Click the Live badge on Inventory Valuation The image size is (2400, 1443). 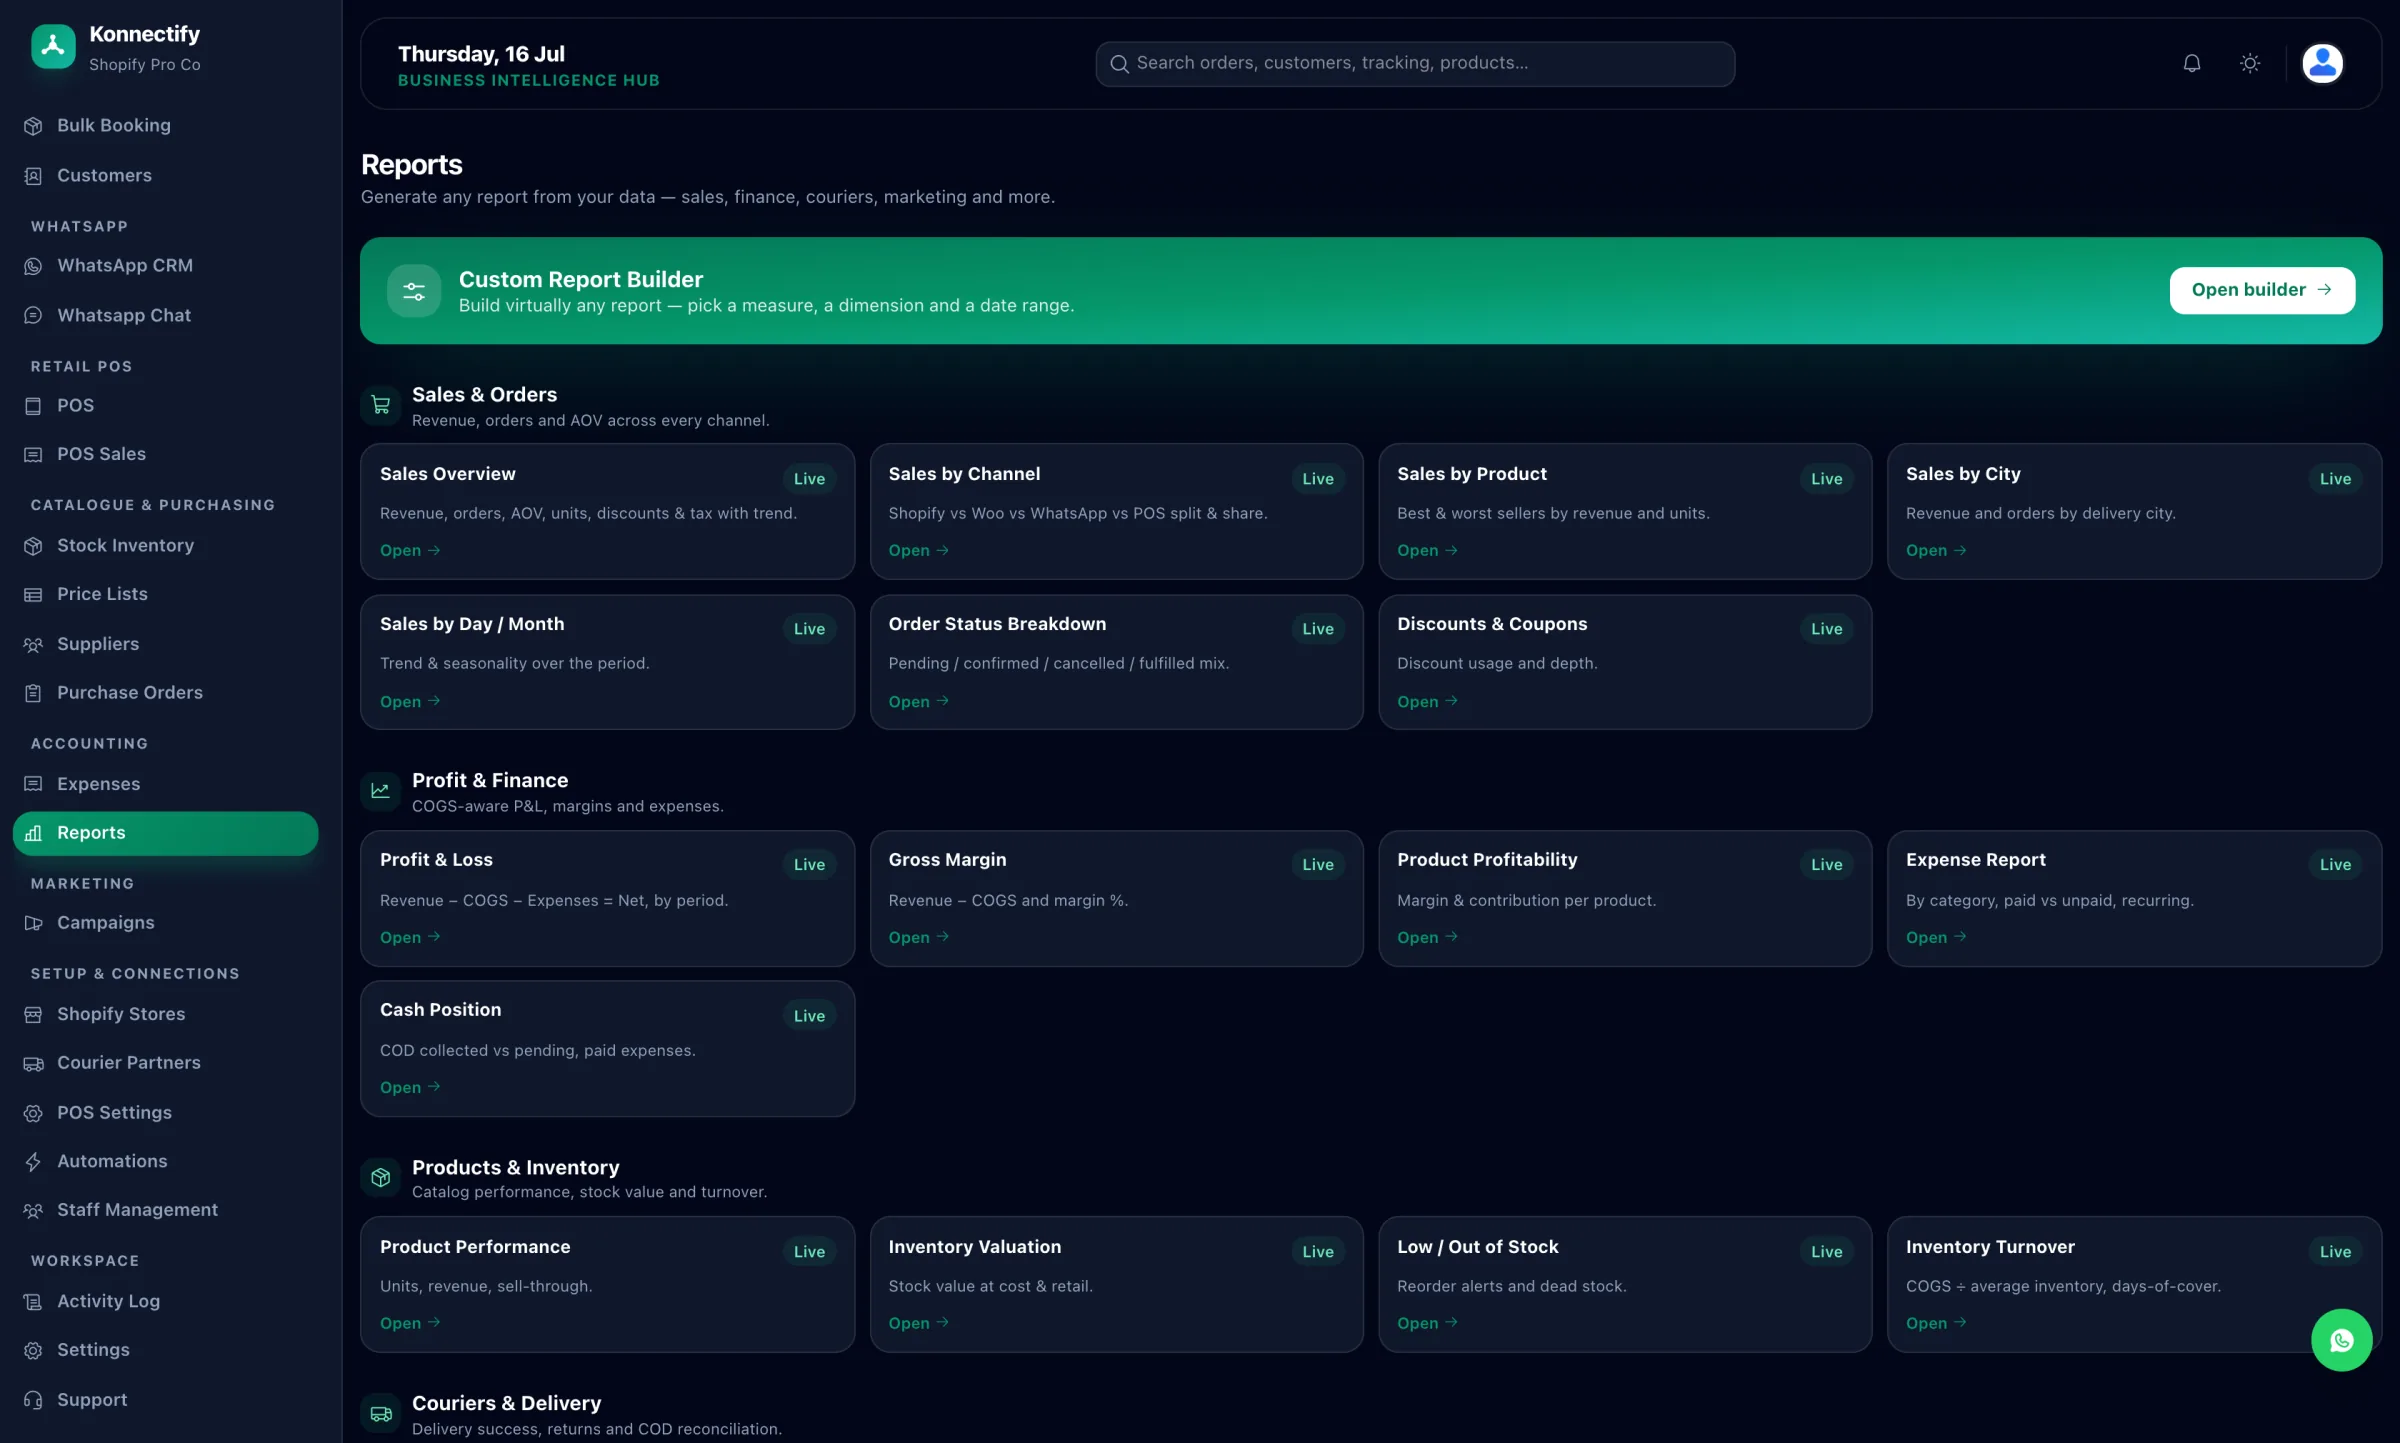pyautogui.click(x=1318, y=1252)
